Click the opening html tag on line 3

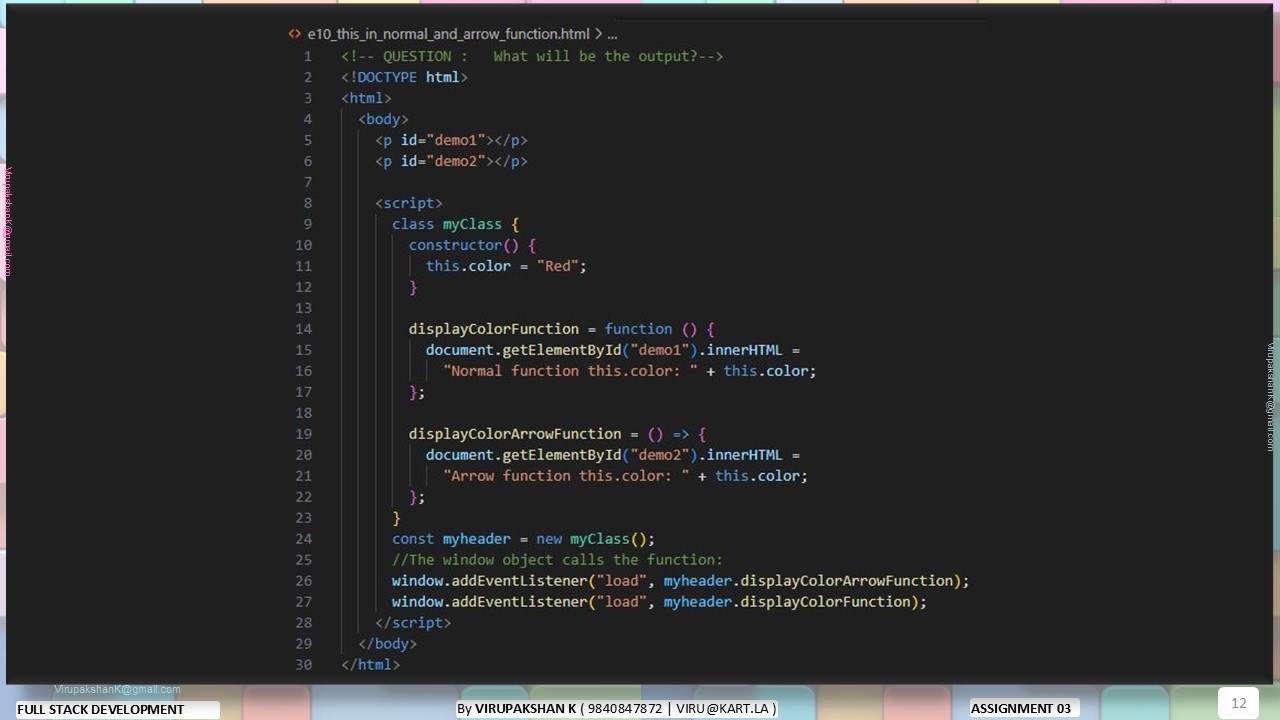click(x=366, y=98)
